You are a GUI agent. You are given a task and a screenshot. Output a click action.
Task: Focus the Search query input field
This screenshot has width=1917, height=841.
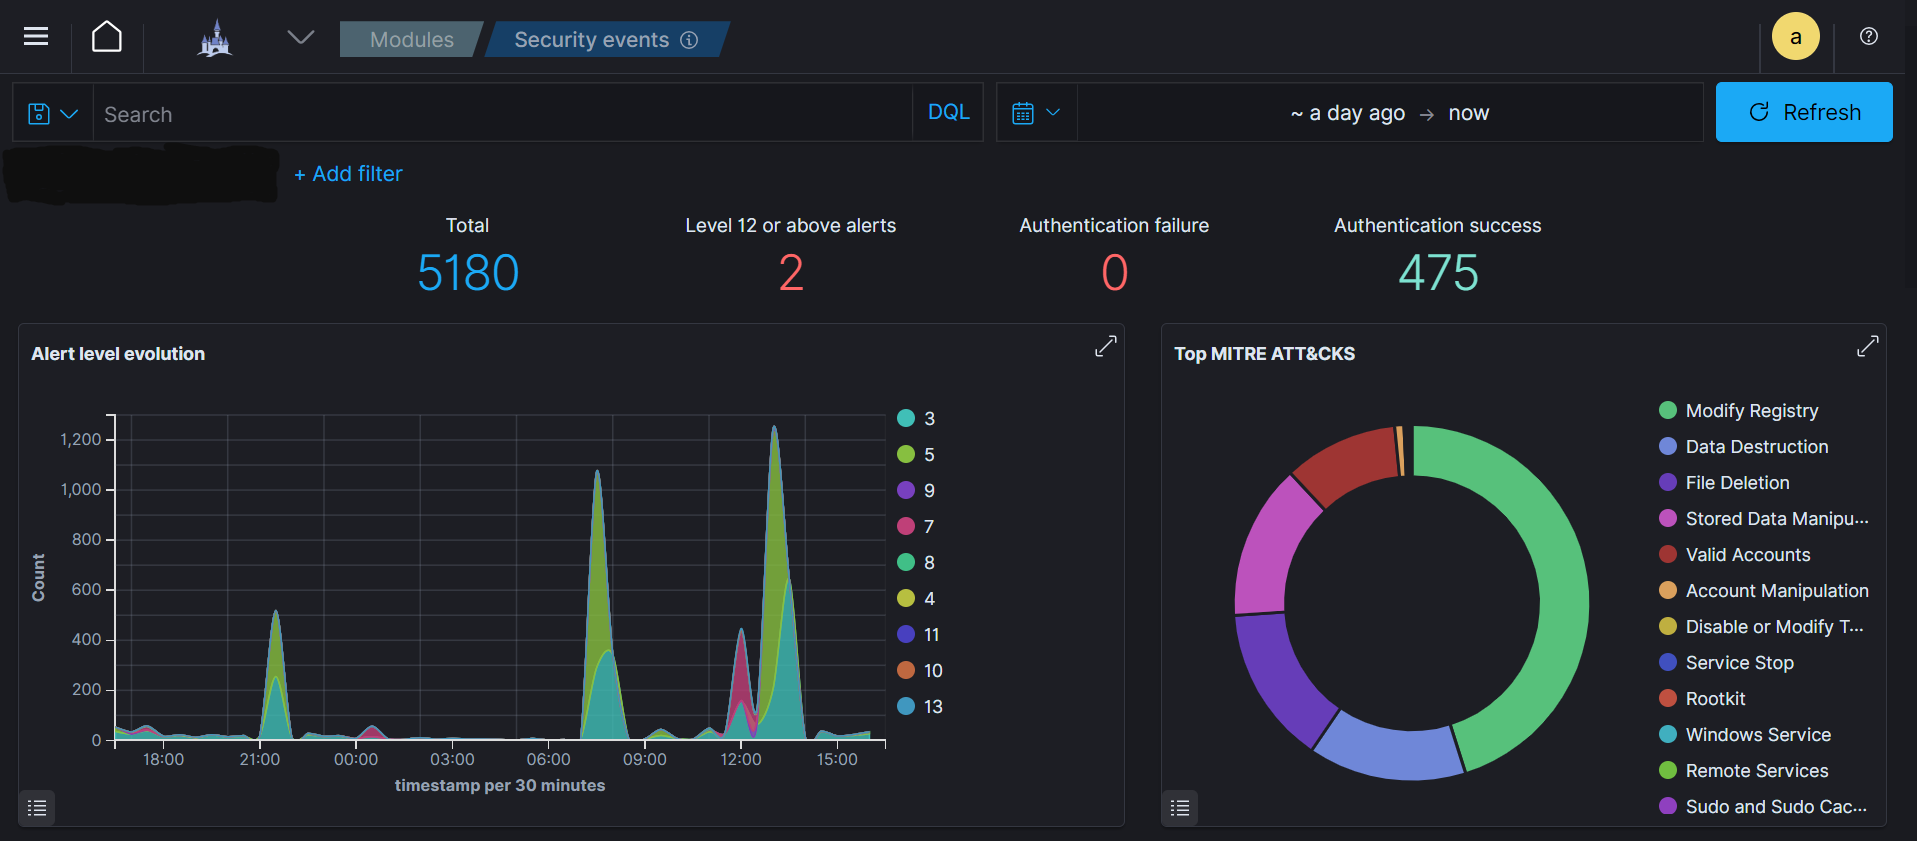pos(500,114)
